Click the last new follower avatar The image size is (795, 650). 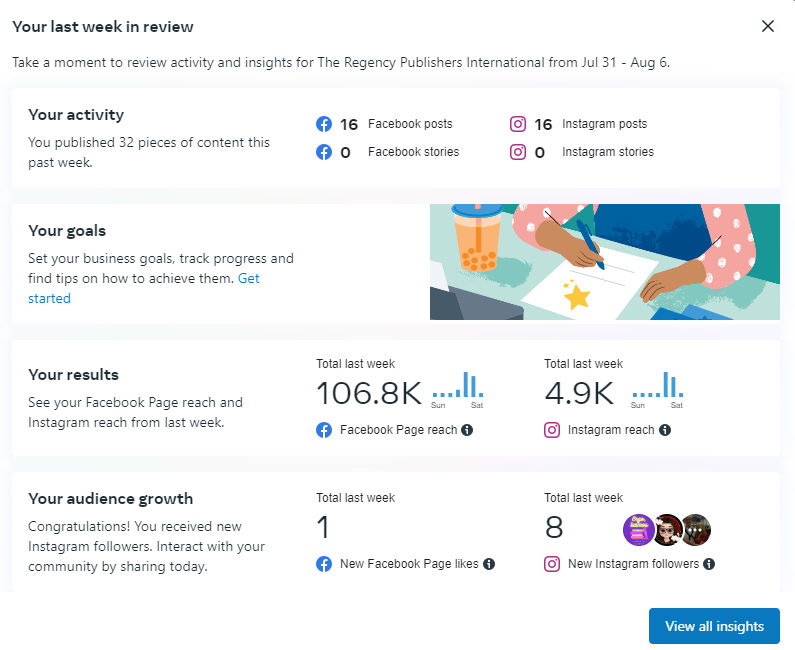coord(695,529)
